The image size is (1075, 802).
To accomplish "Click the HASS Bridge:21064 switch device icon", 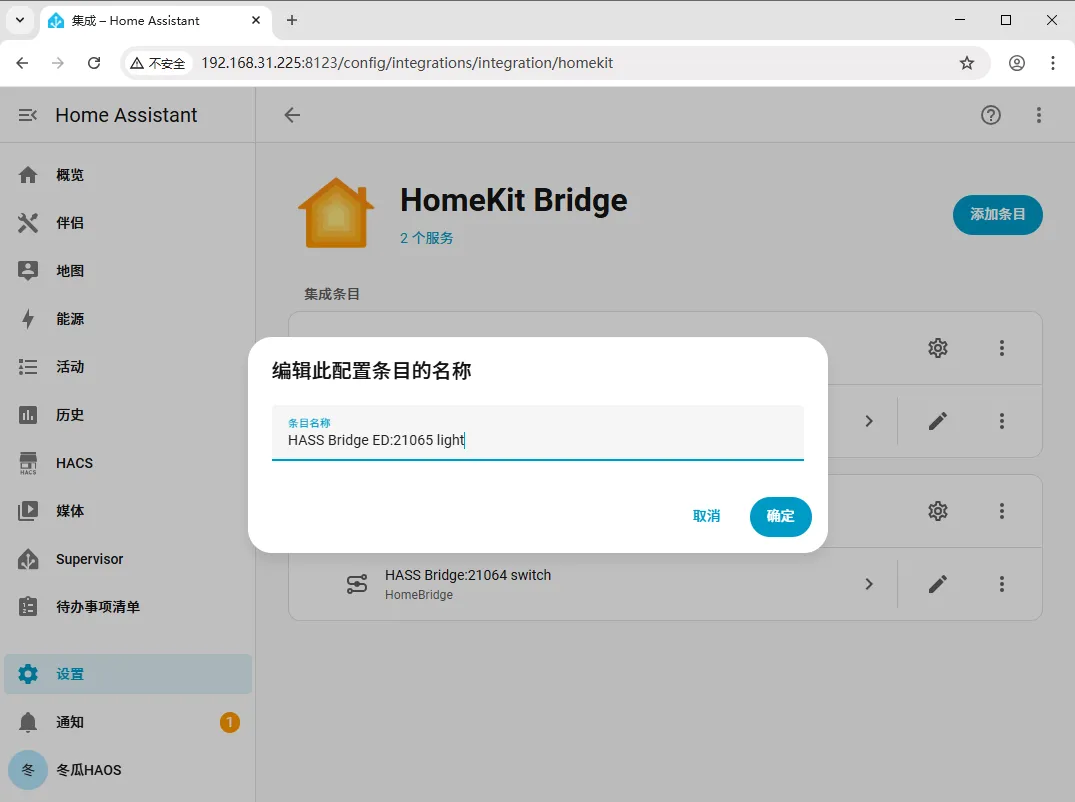I will tap(357, 584).
